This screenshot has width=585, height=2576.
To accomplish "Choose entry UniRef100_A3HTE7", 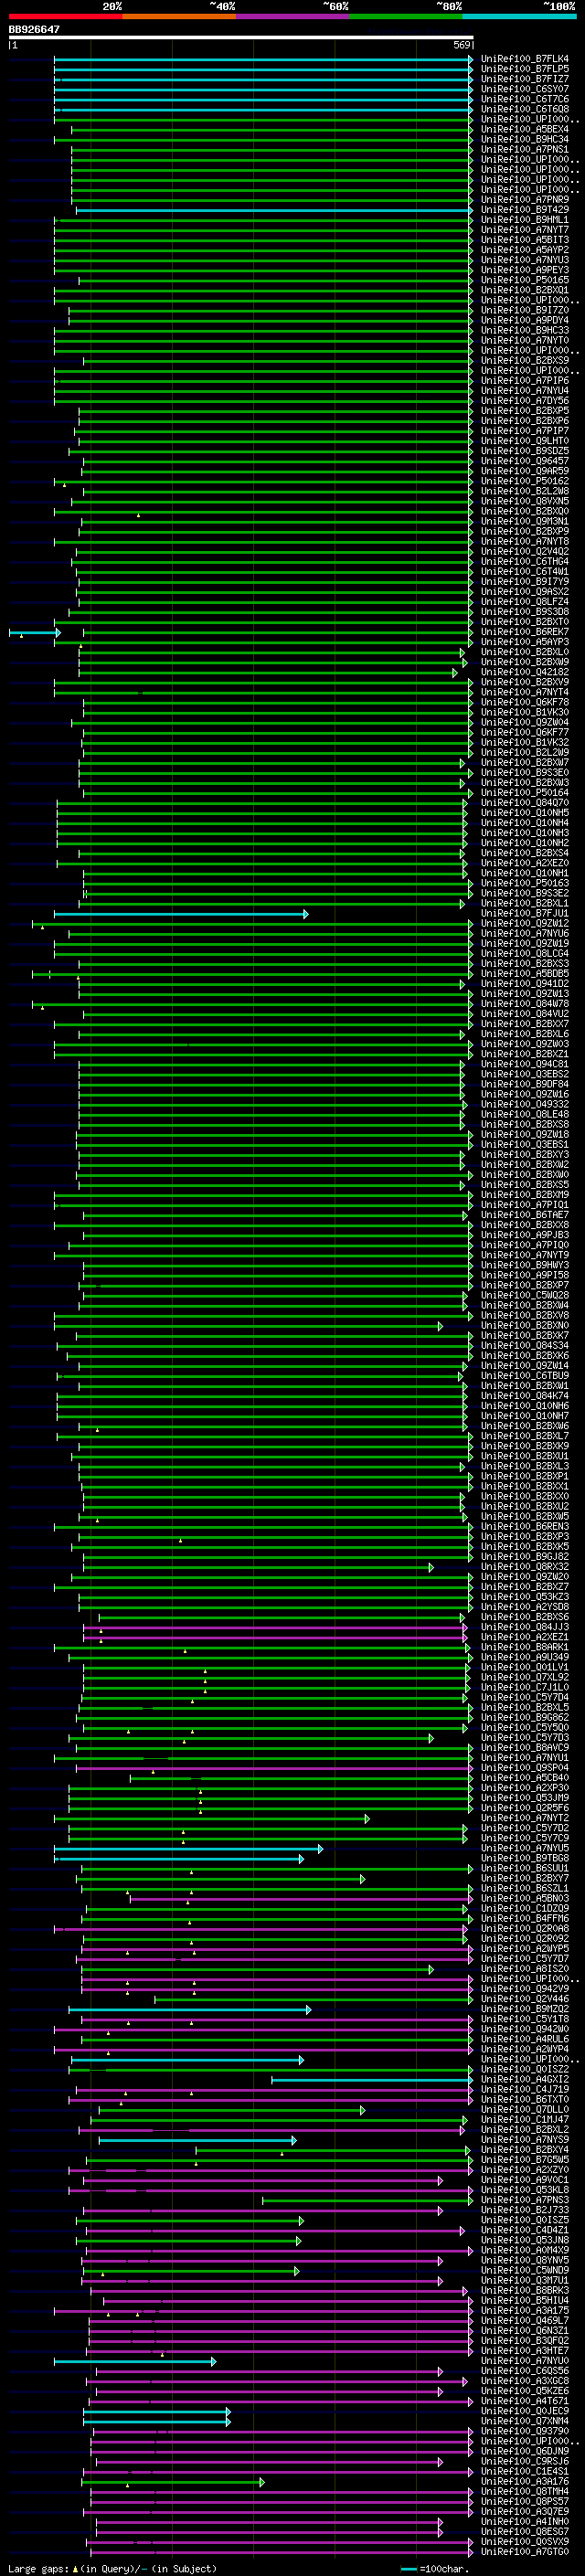I will tap(525, 2352).
